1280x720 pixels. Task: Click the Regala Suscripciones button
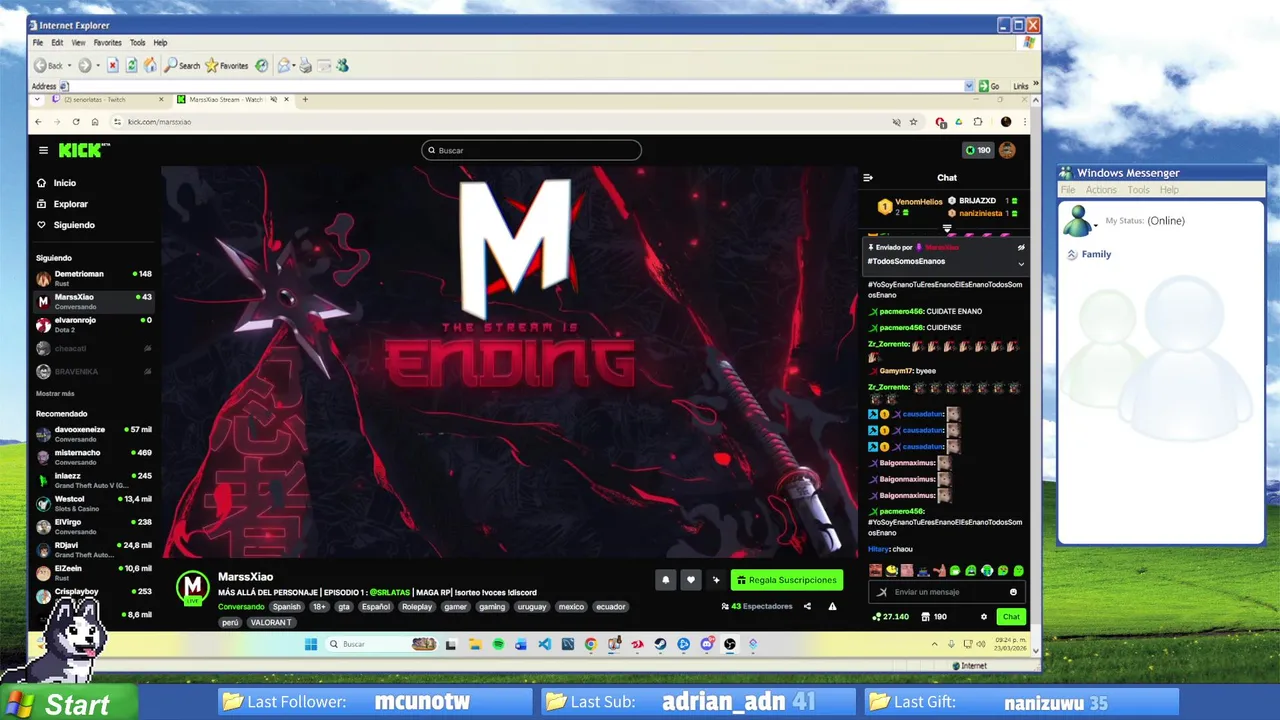787,580
